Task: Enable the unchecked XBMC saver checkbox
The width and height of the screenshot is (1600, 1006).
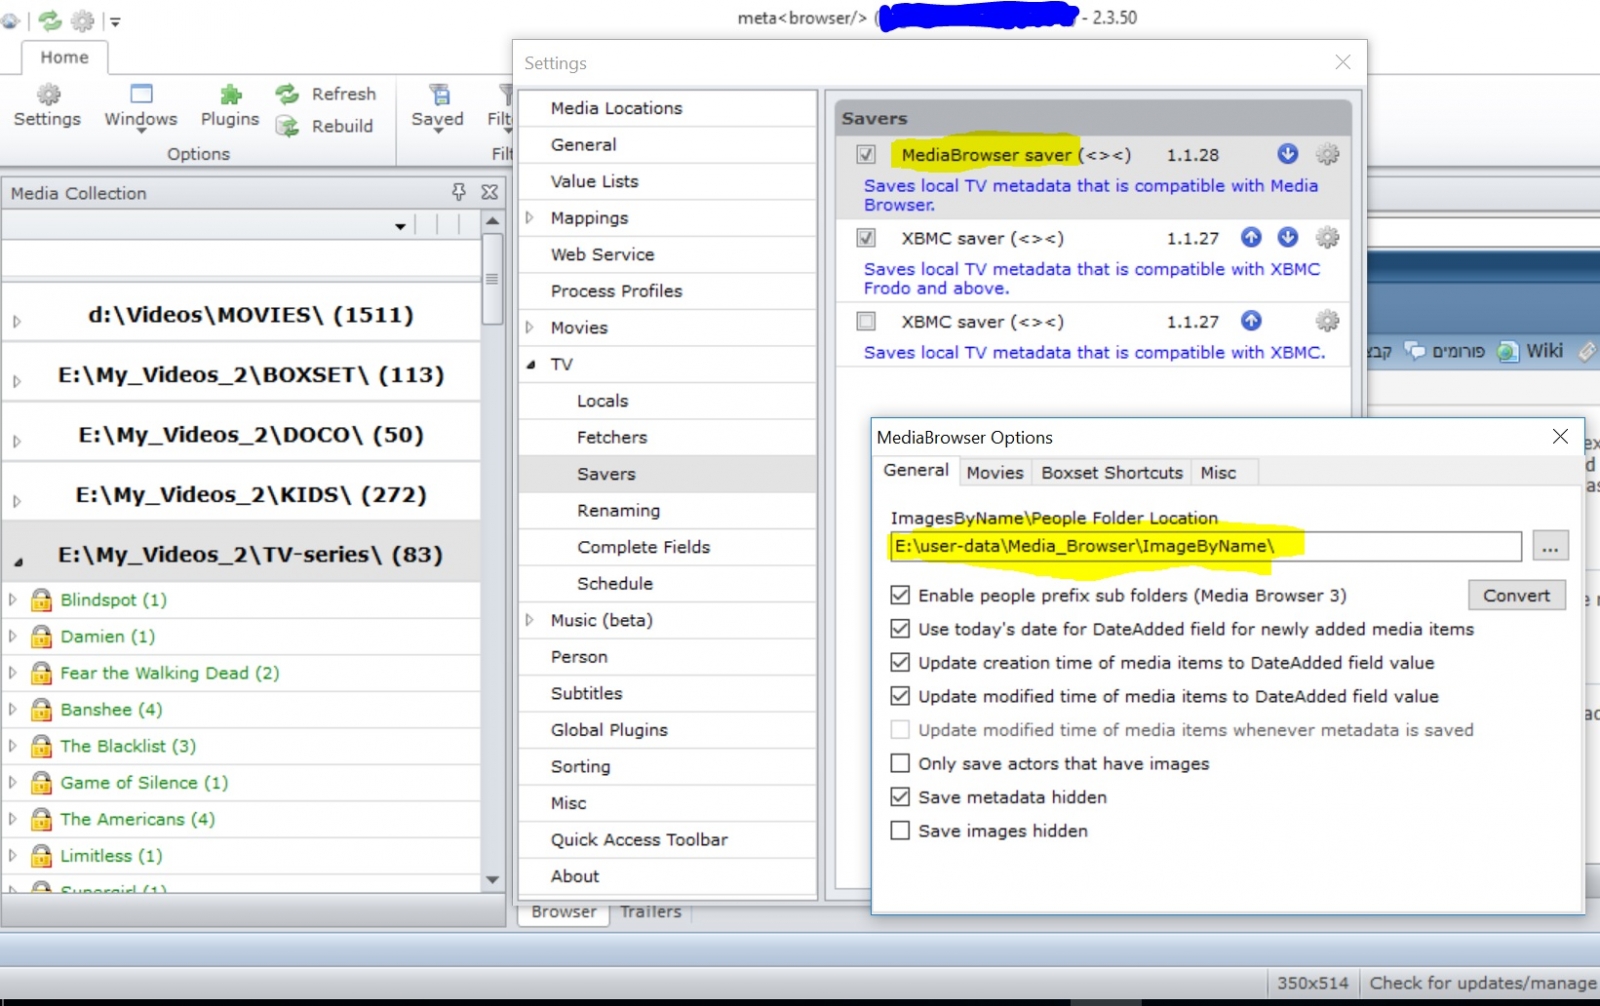Action: (866, 321)
